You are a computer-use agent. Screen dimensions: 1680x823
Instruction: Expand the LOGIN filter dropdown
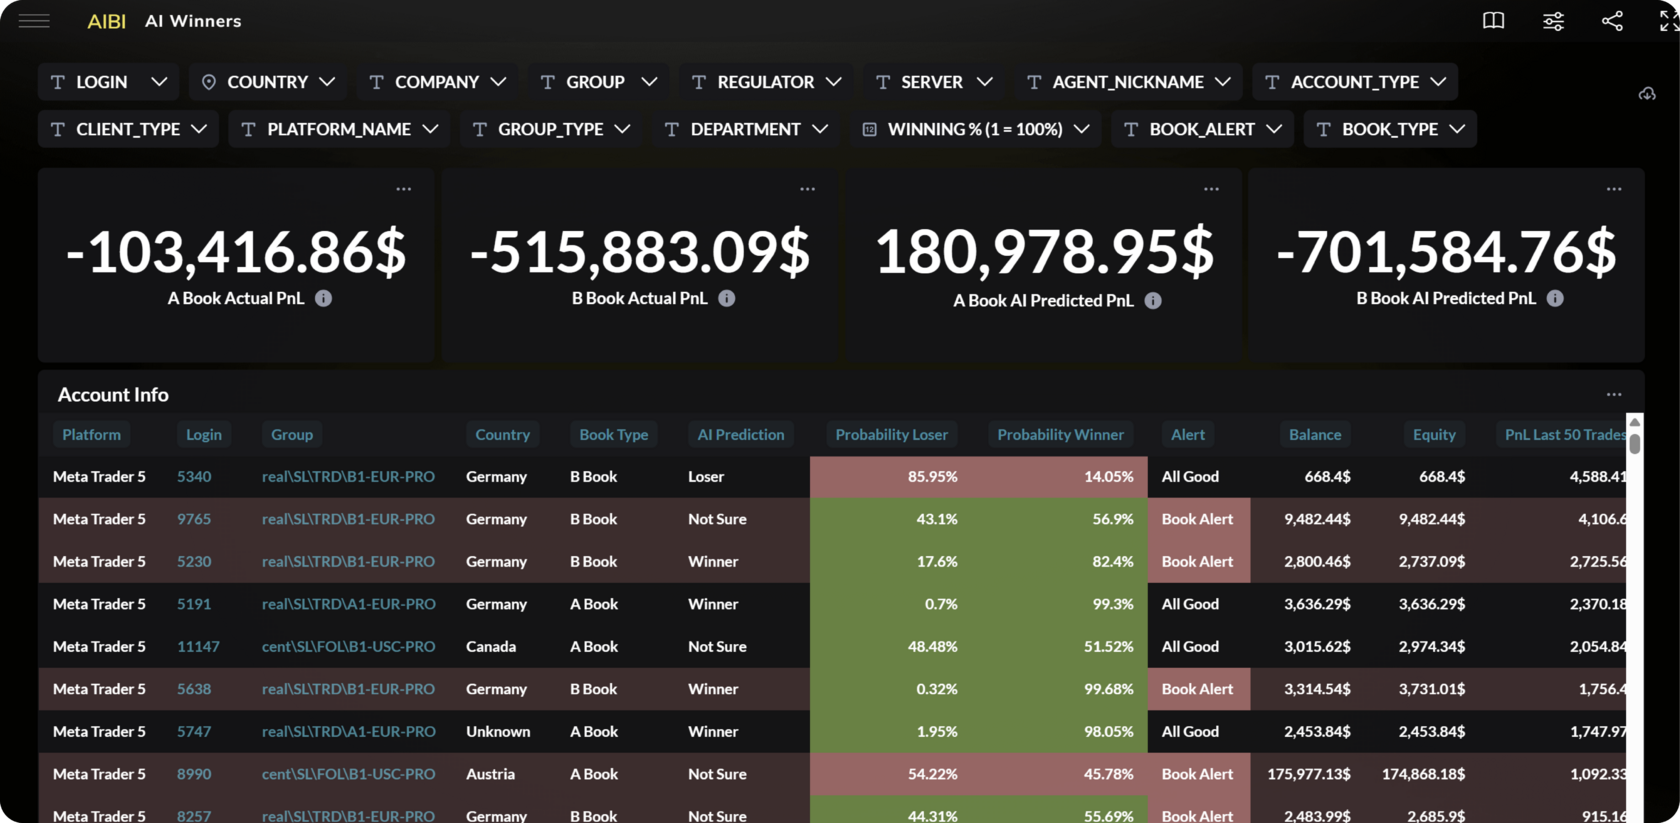point(109,82)
